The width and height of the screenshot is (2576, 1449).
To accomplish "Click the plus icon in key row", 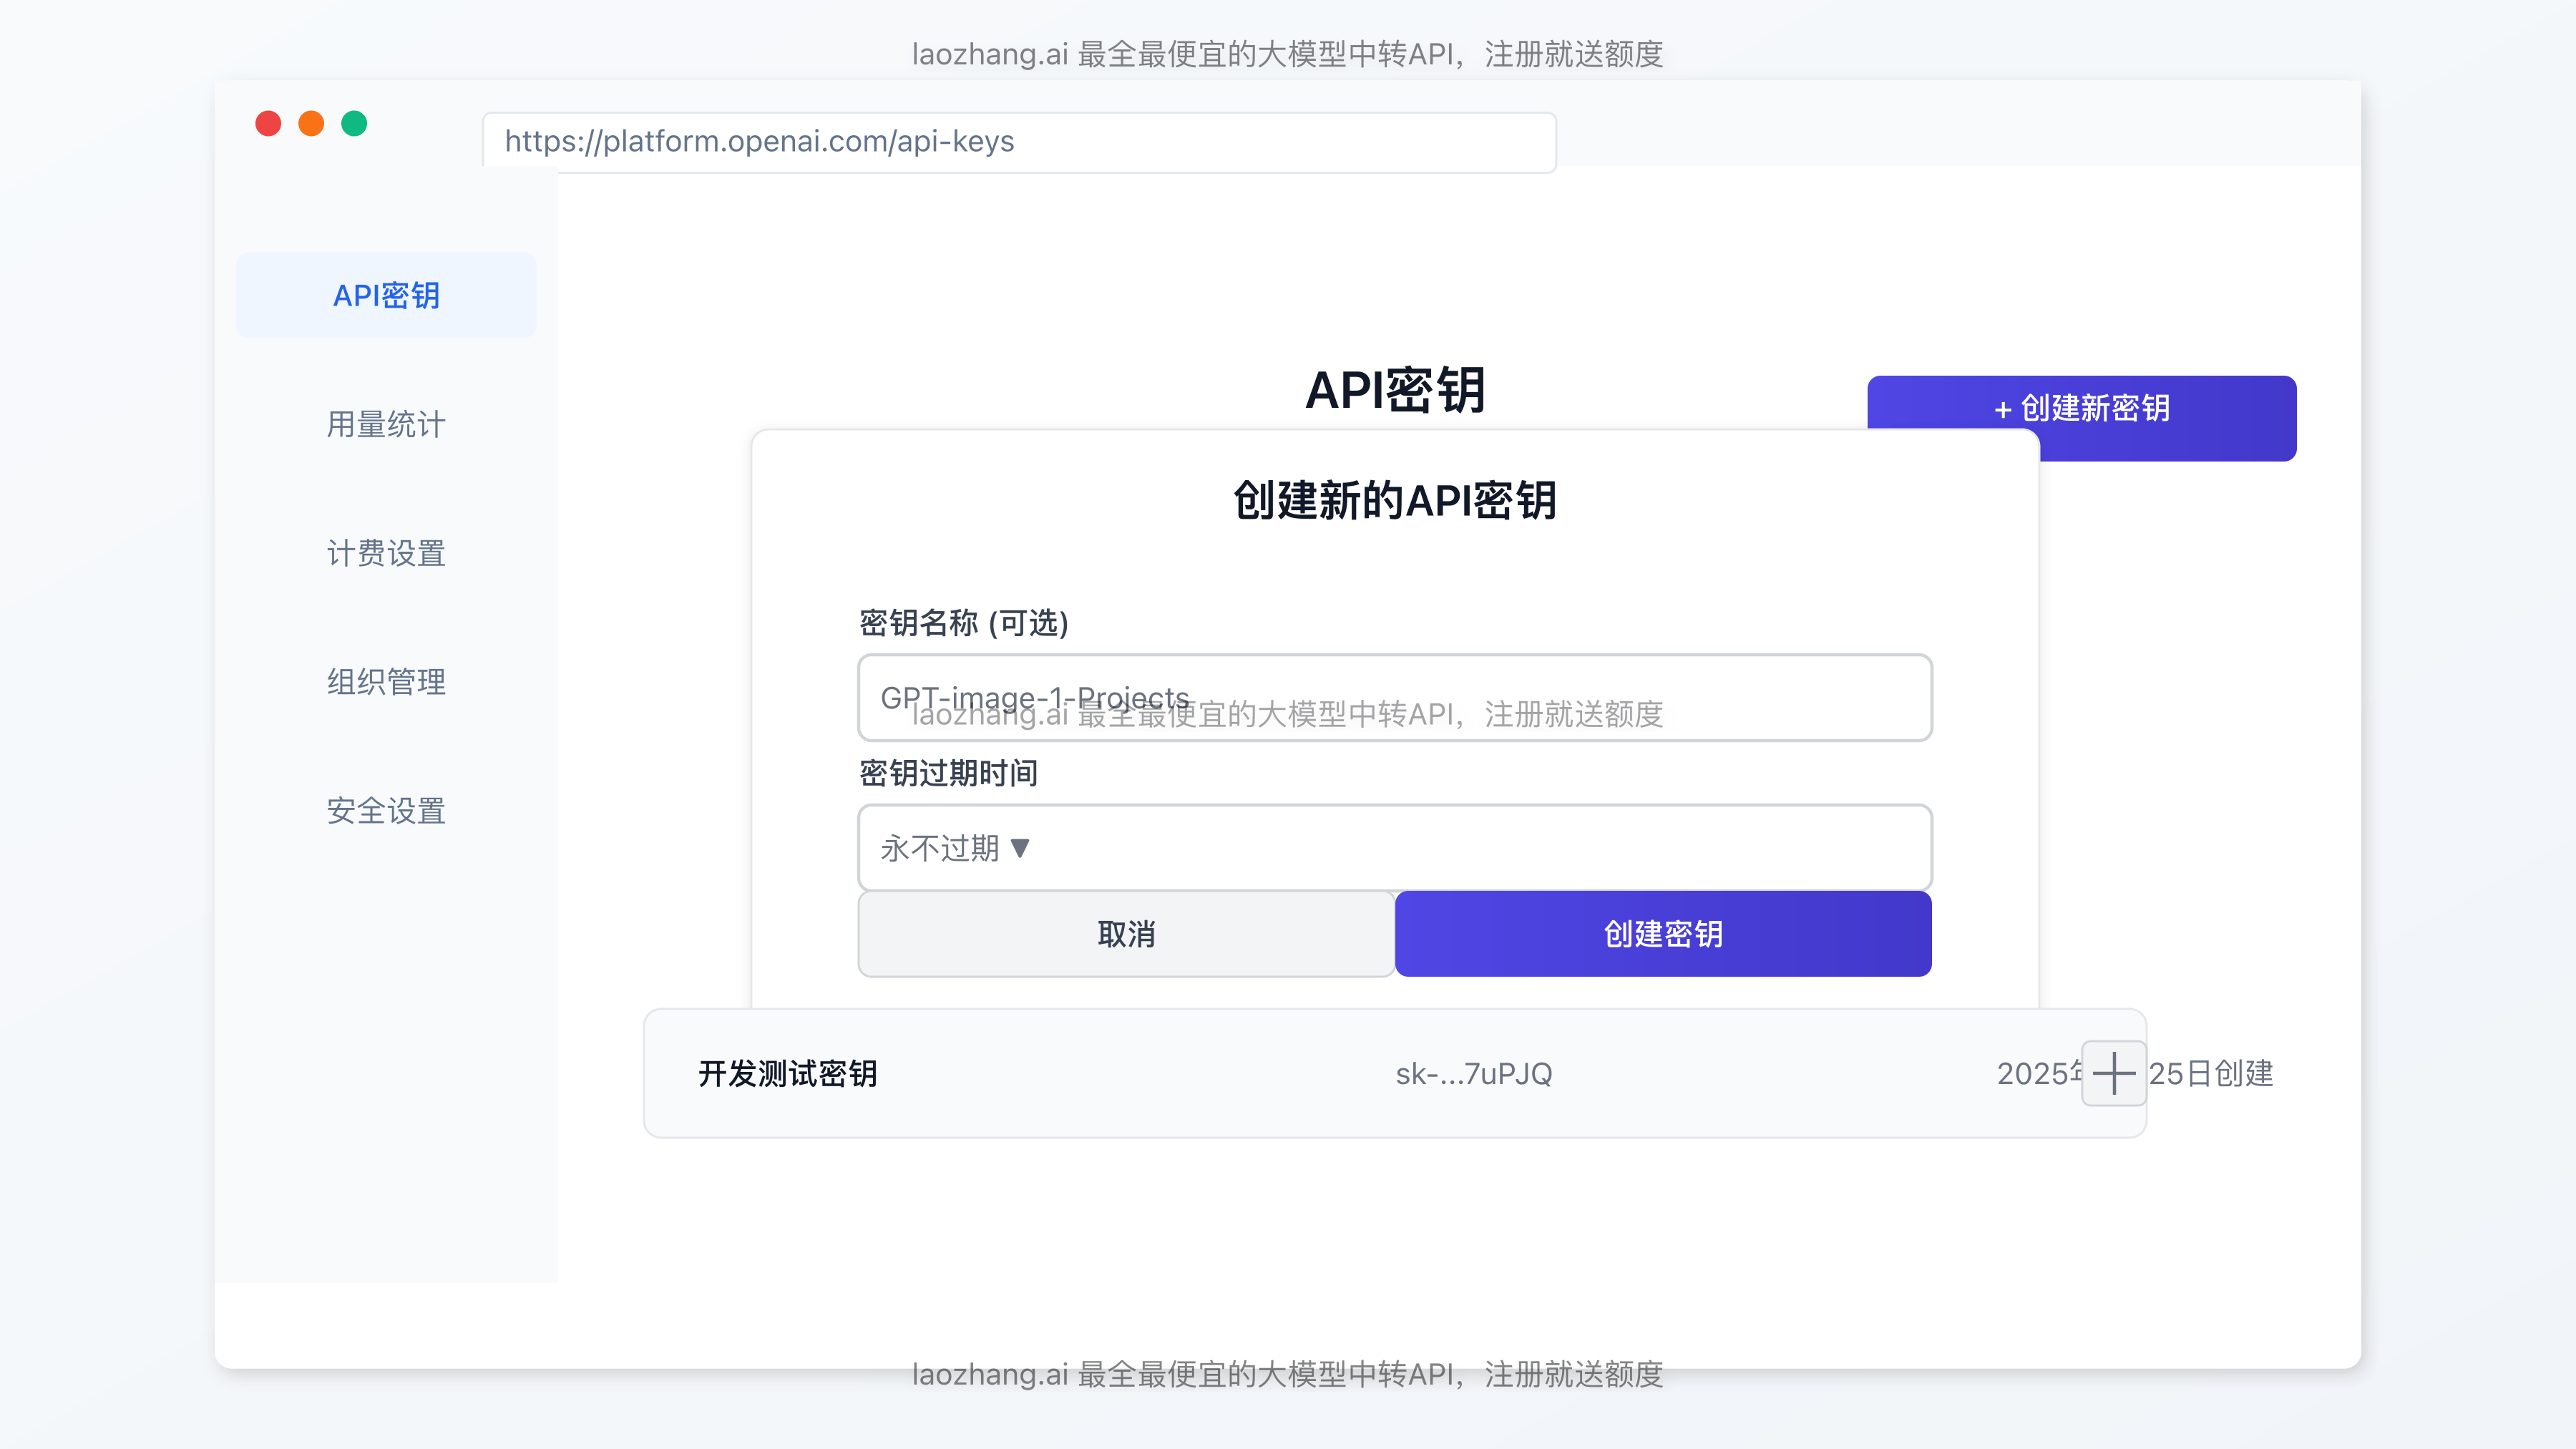I will 2113,1073.
